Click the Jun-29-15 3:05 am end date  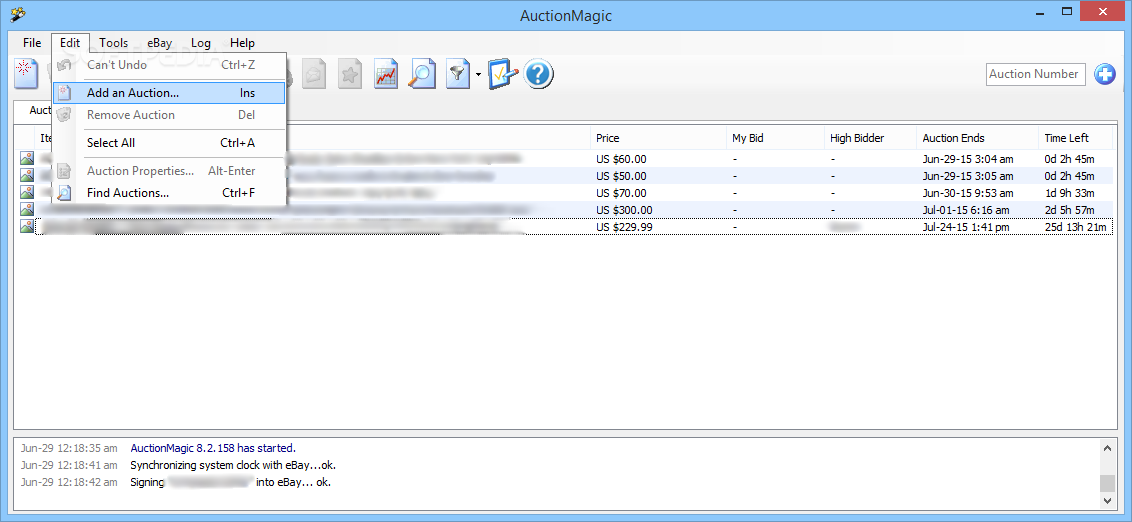click(x=967, y=176)
